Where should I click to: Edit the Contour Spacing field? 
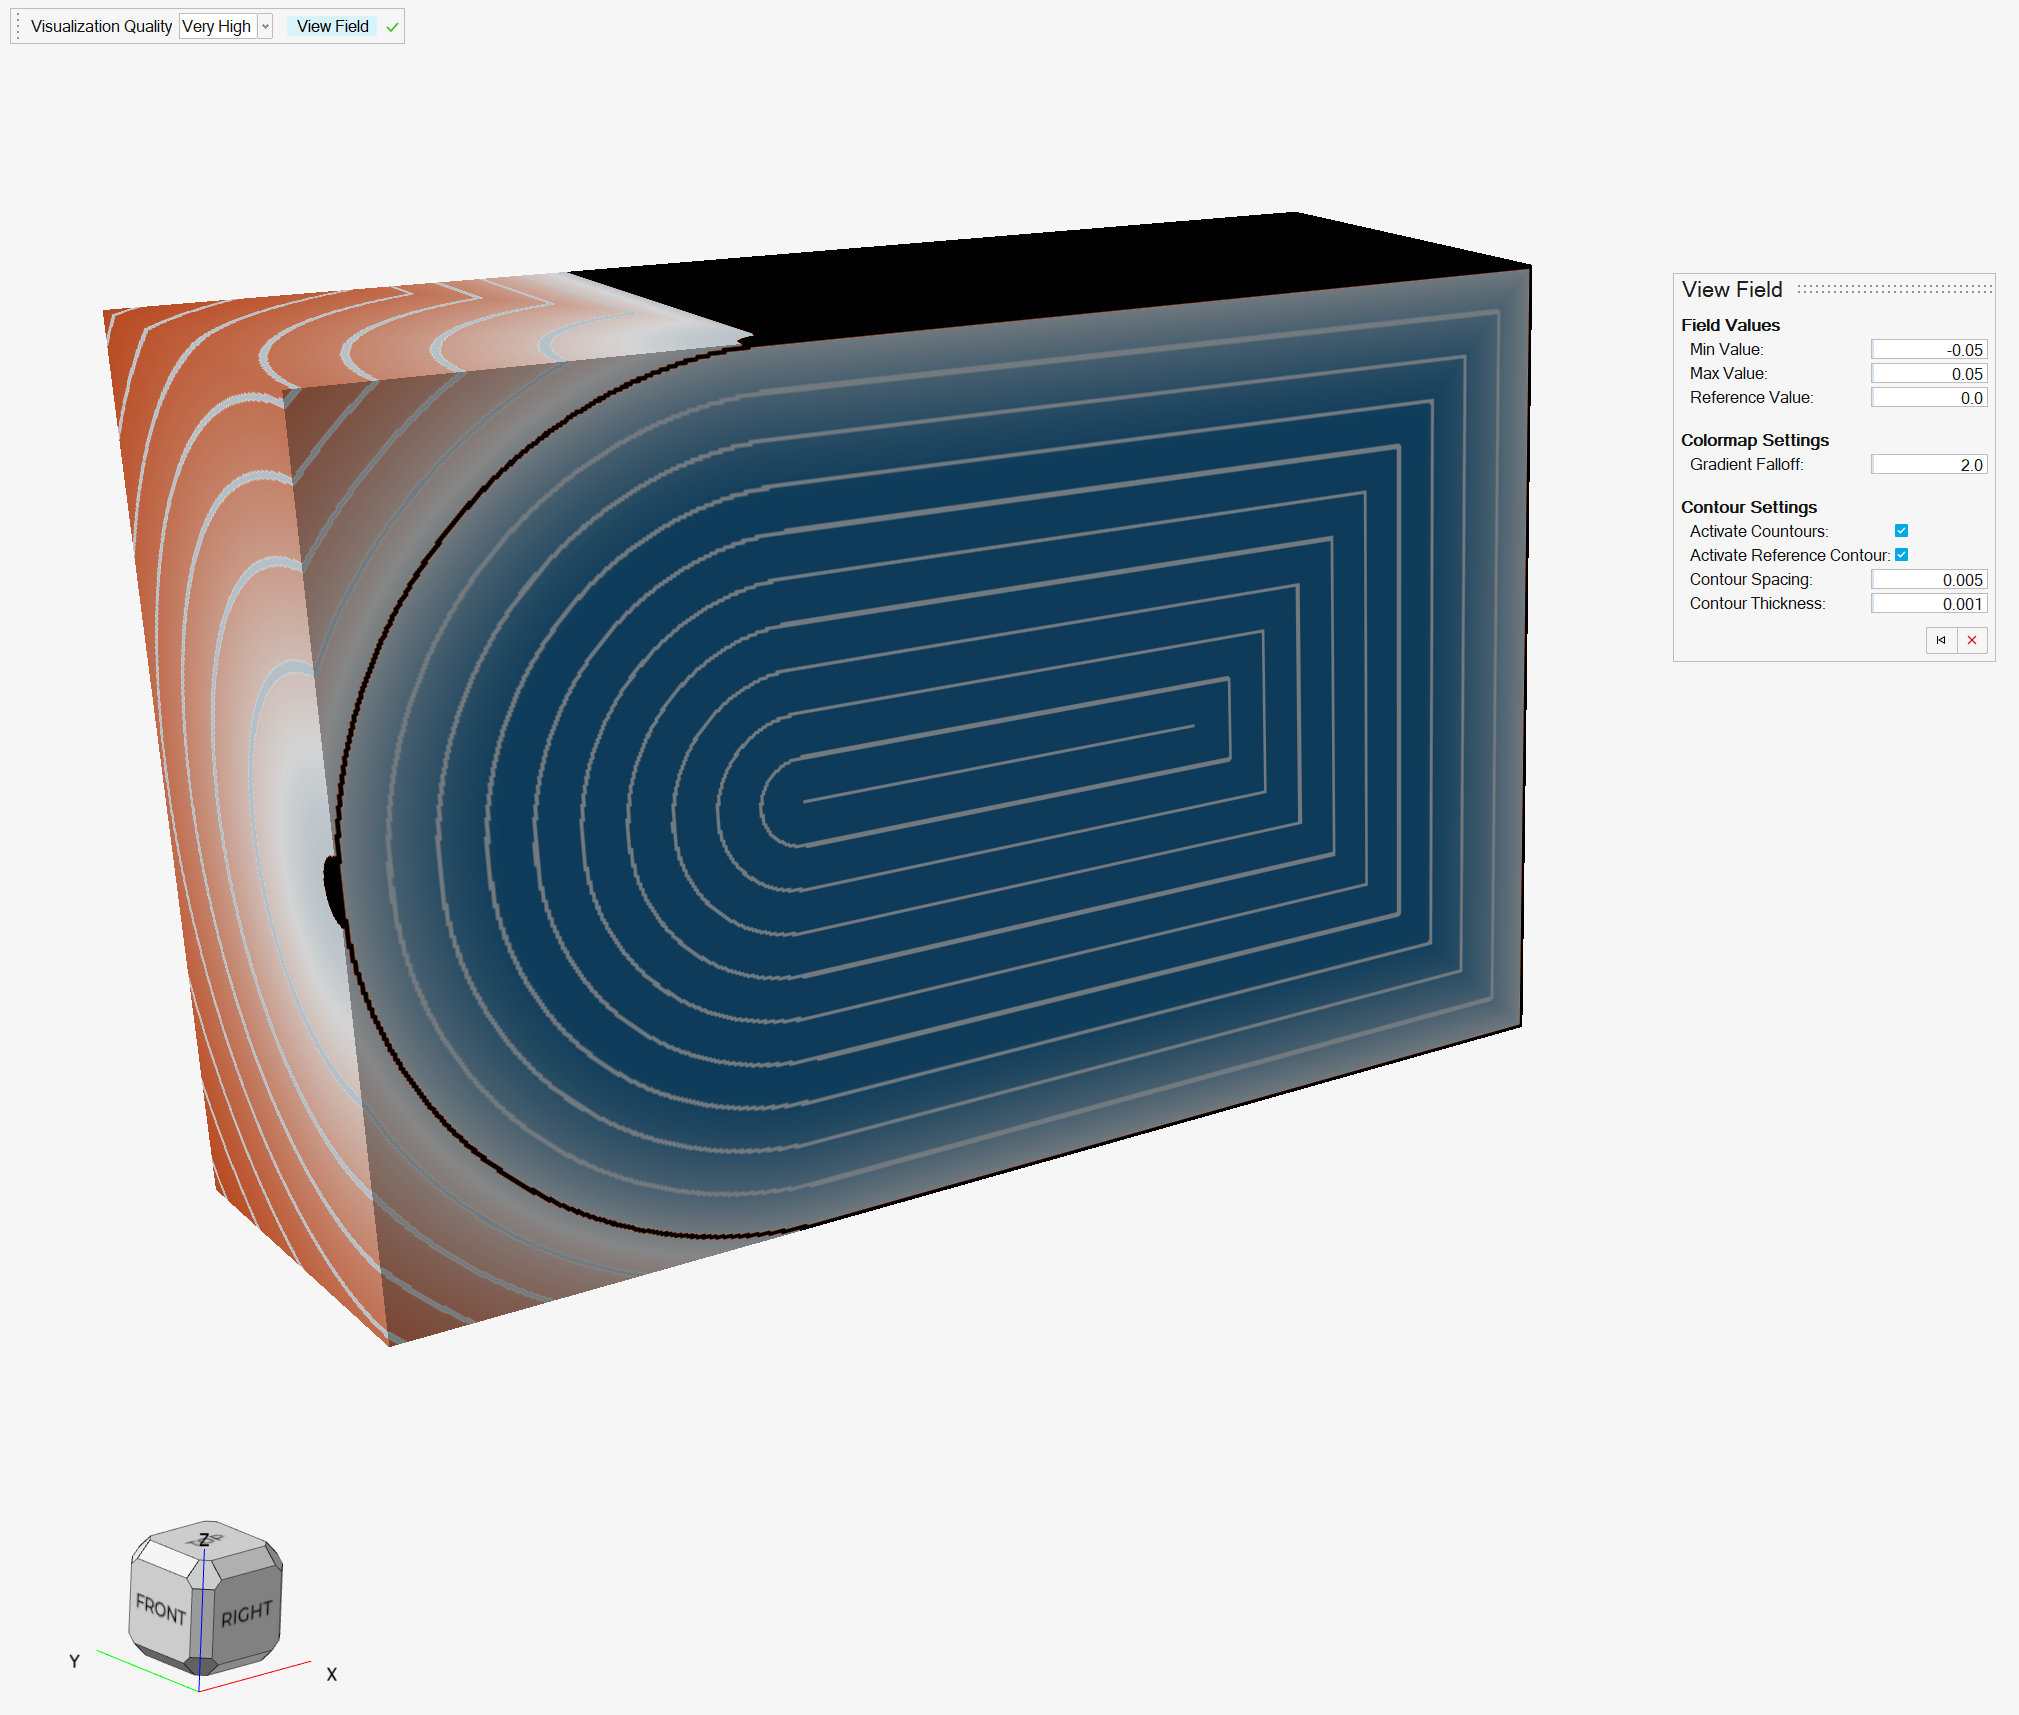click(x=1928, y=580)
